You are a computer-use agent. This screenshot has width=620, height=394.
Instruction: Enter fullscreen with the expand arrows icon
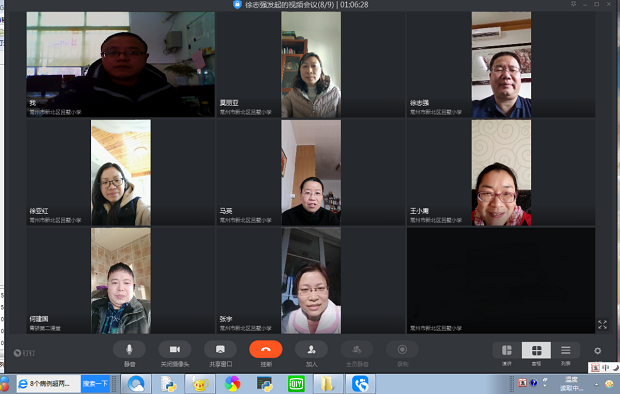click(x=602, y=325)
